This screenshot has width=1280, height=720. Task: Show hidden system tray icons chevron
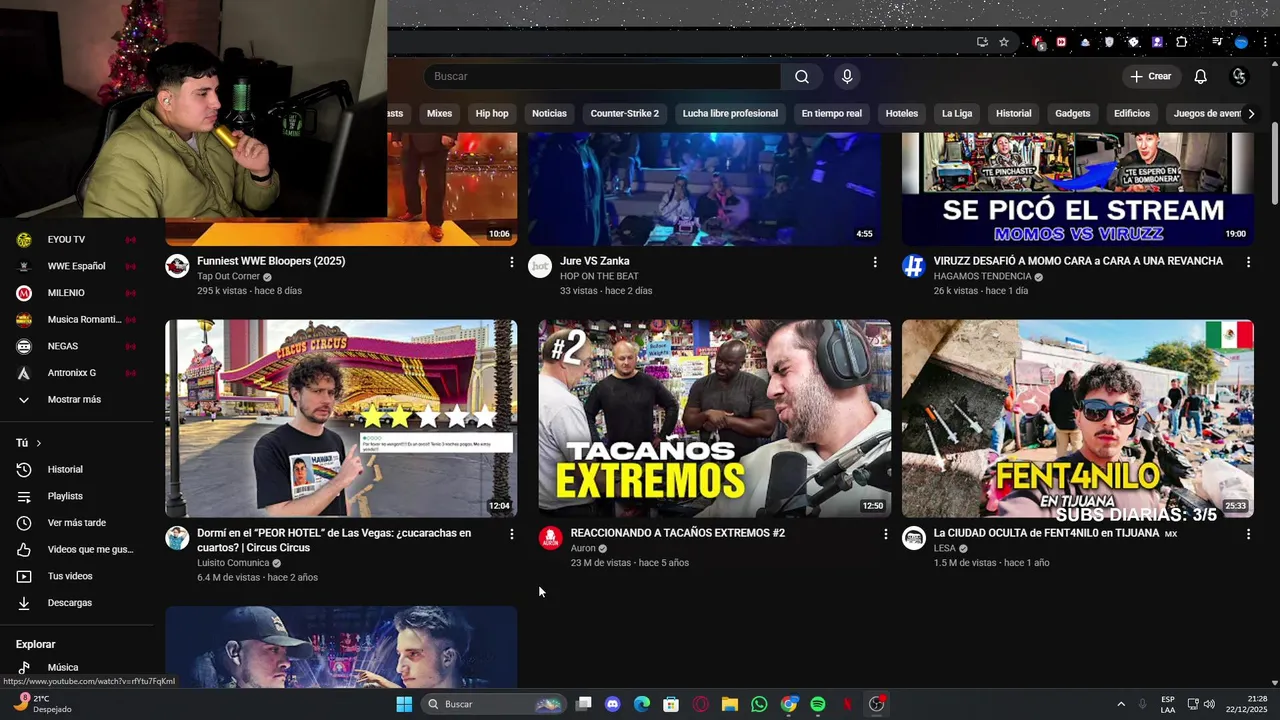(1121, 704)
